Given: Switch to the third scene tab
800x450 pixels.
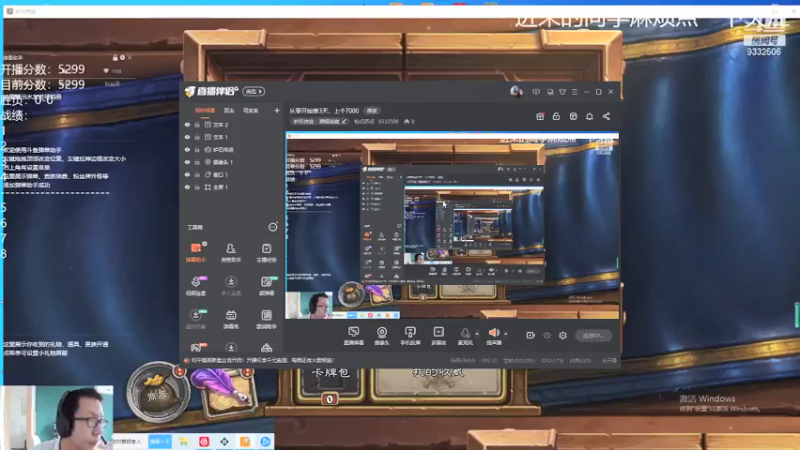Looking at the screenshot, I should tap(250, 111).
